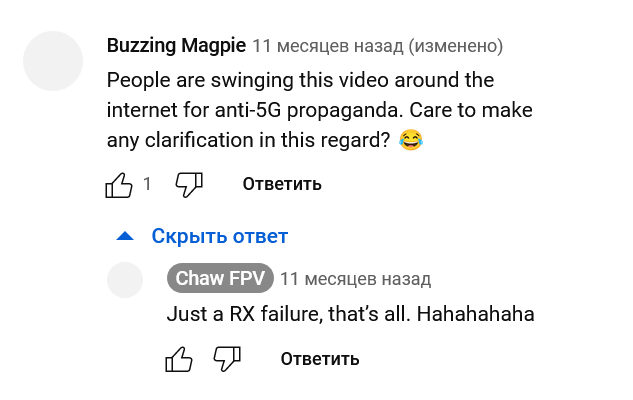
Task: Click the anti-5G propaganda comment text
Action: tap(320, 110)
